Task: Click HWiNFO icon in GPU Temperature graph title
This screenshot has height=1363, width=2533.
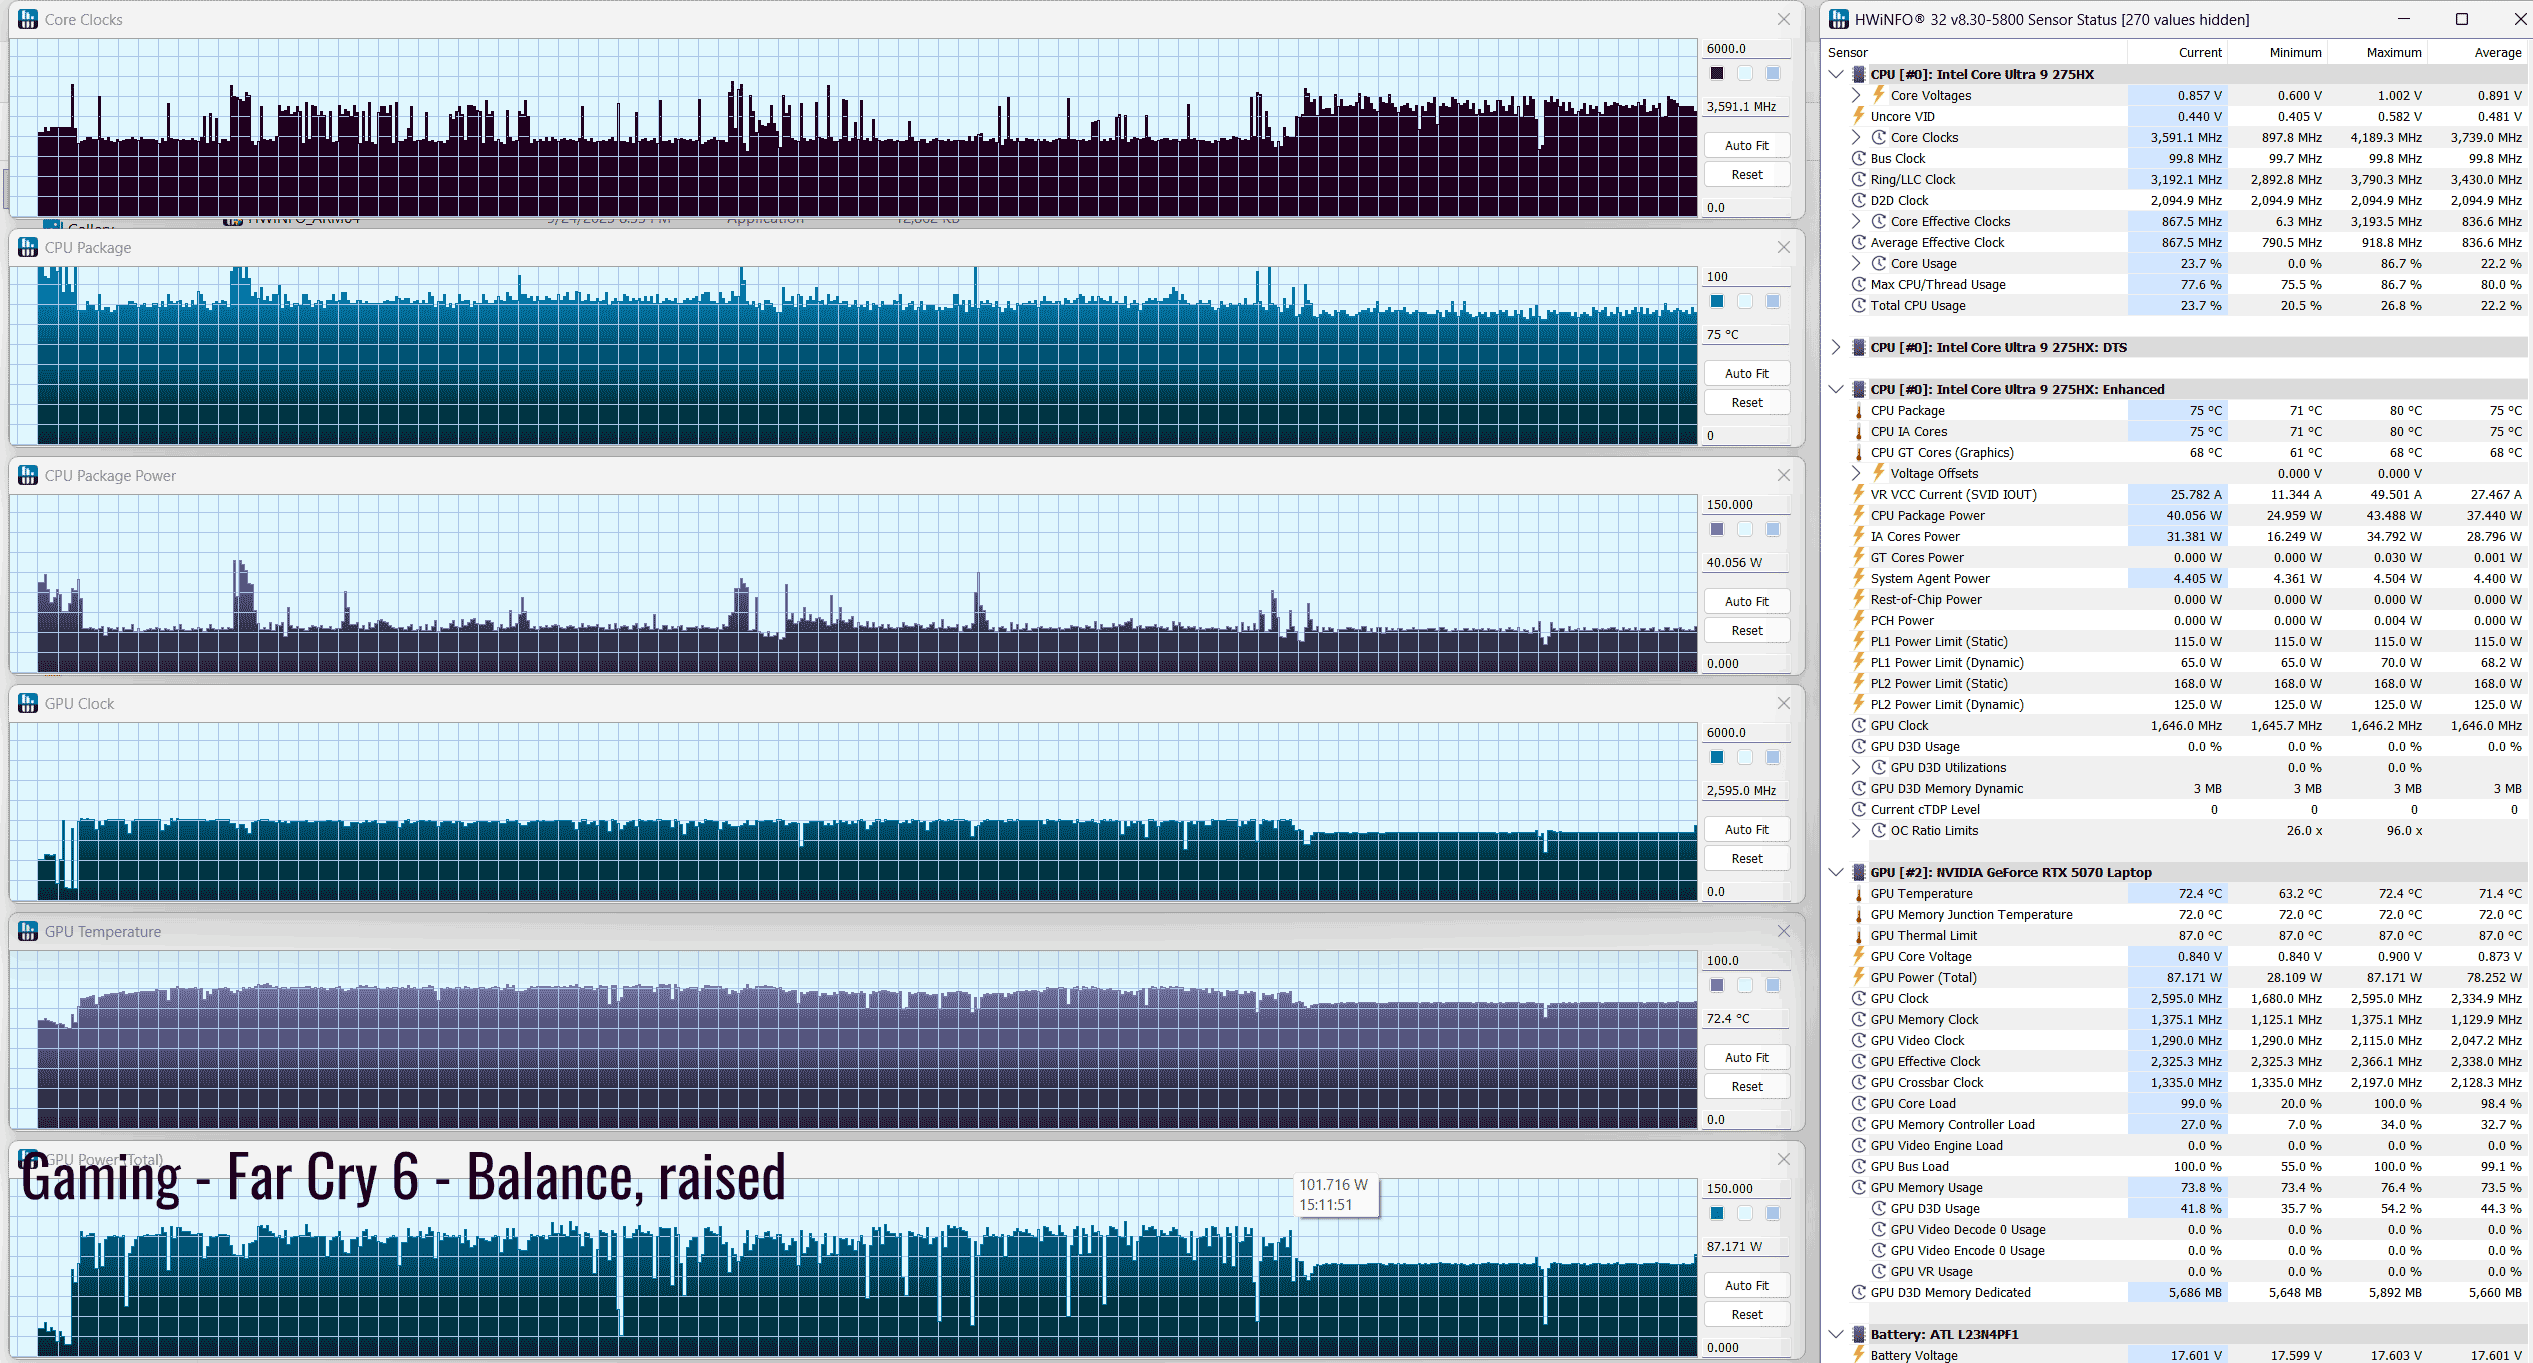Action: click(x=28, y=931)
